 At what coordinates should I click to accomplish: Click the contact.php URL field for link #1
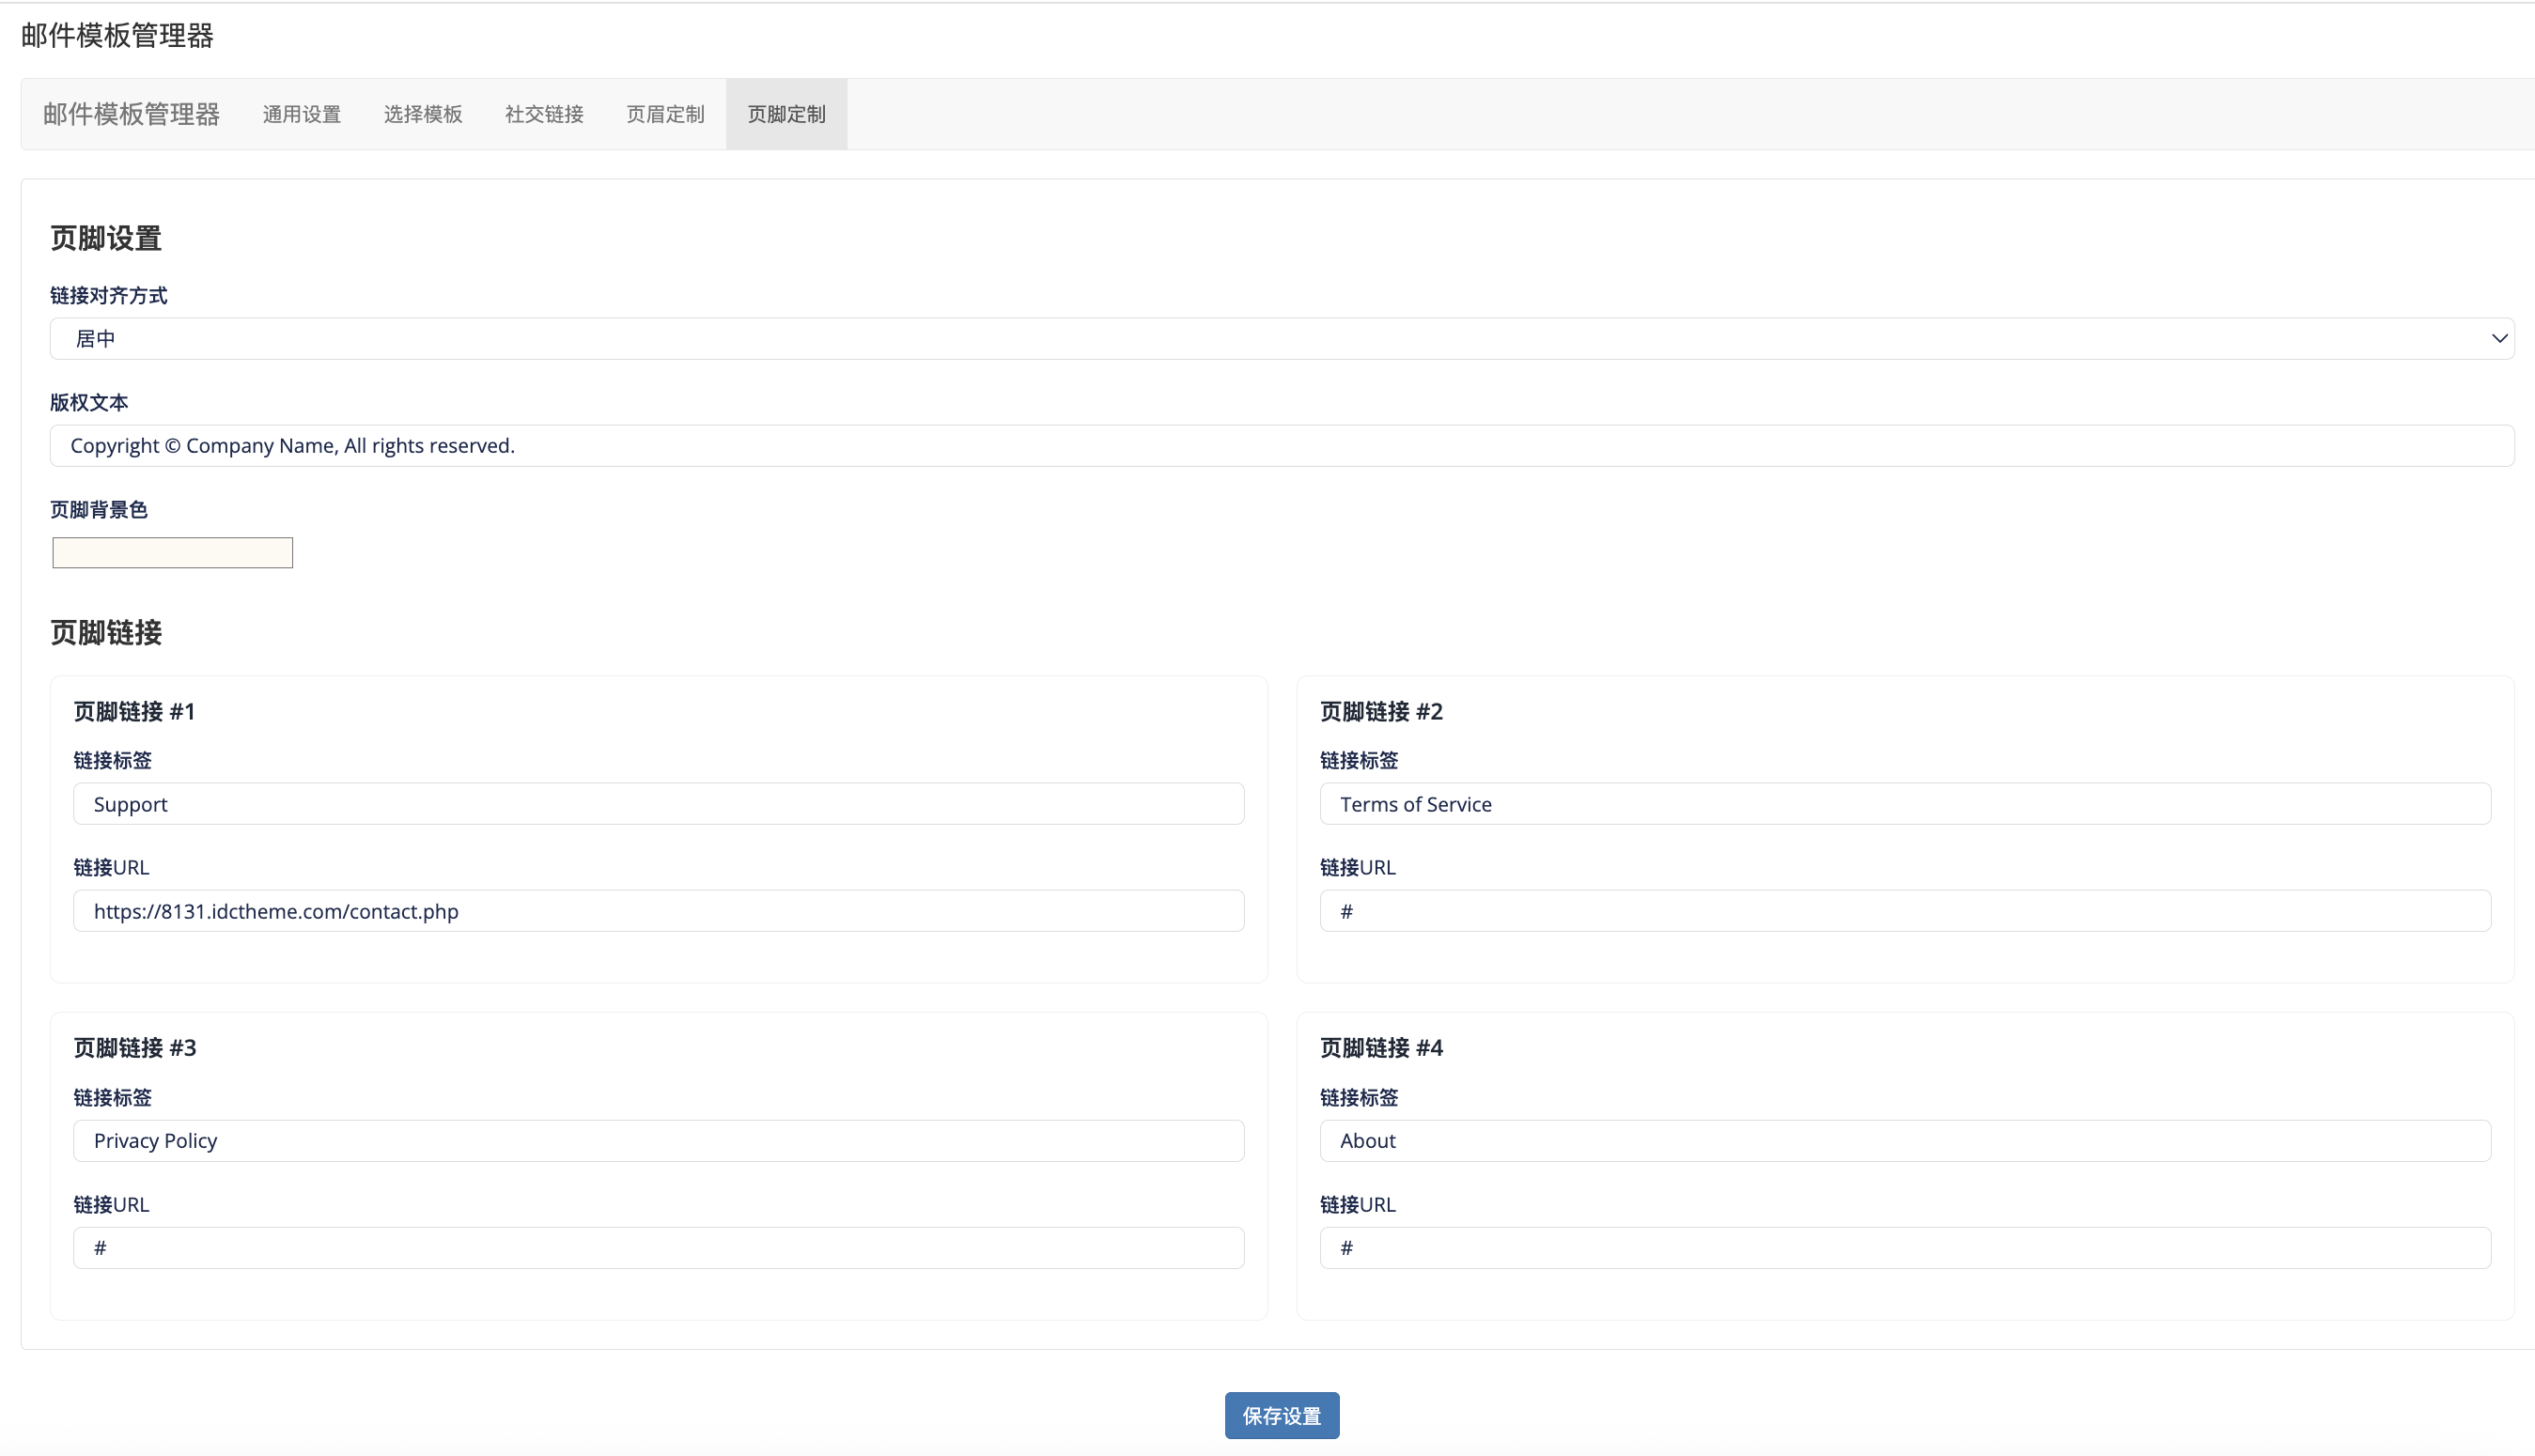tap(658, 911)
